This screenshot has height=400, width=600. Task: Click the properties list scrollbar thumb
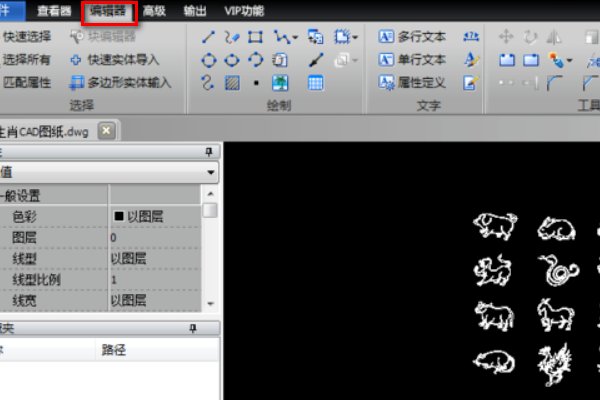210,211
